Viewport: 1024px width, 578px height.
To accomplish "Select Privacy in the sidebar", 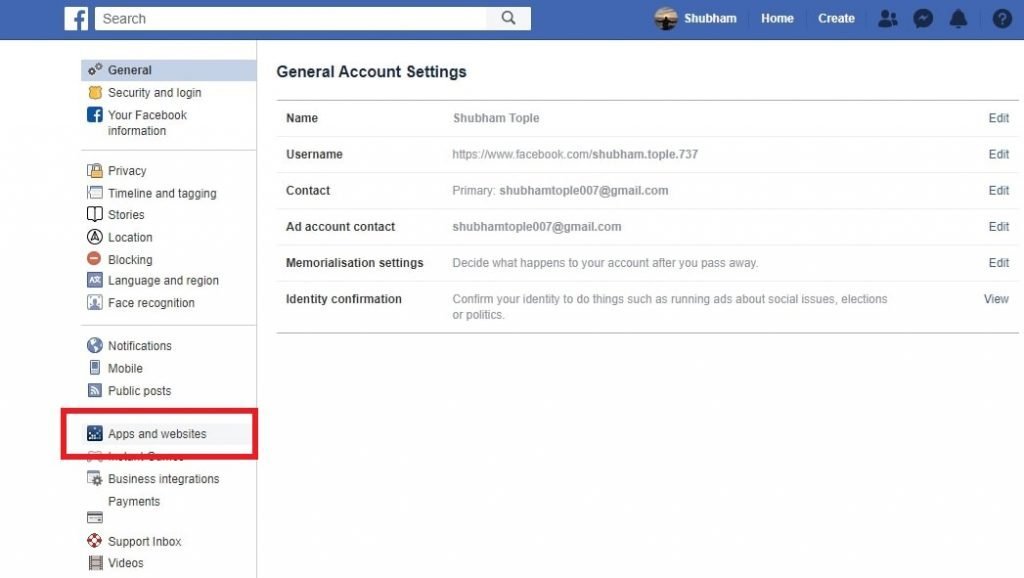I will coord(127,171).
